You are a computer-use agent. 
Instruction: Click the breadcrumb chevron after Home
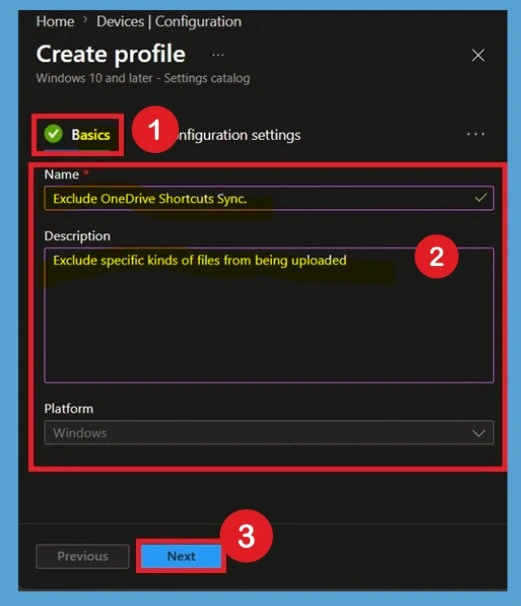coord(85,20)
